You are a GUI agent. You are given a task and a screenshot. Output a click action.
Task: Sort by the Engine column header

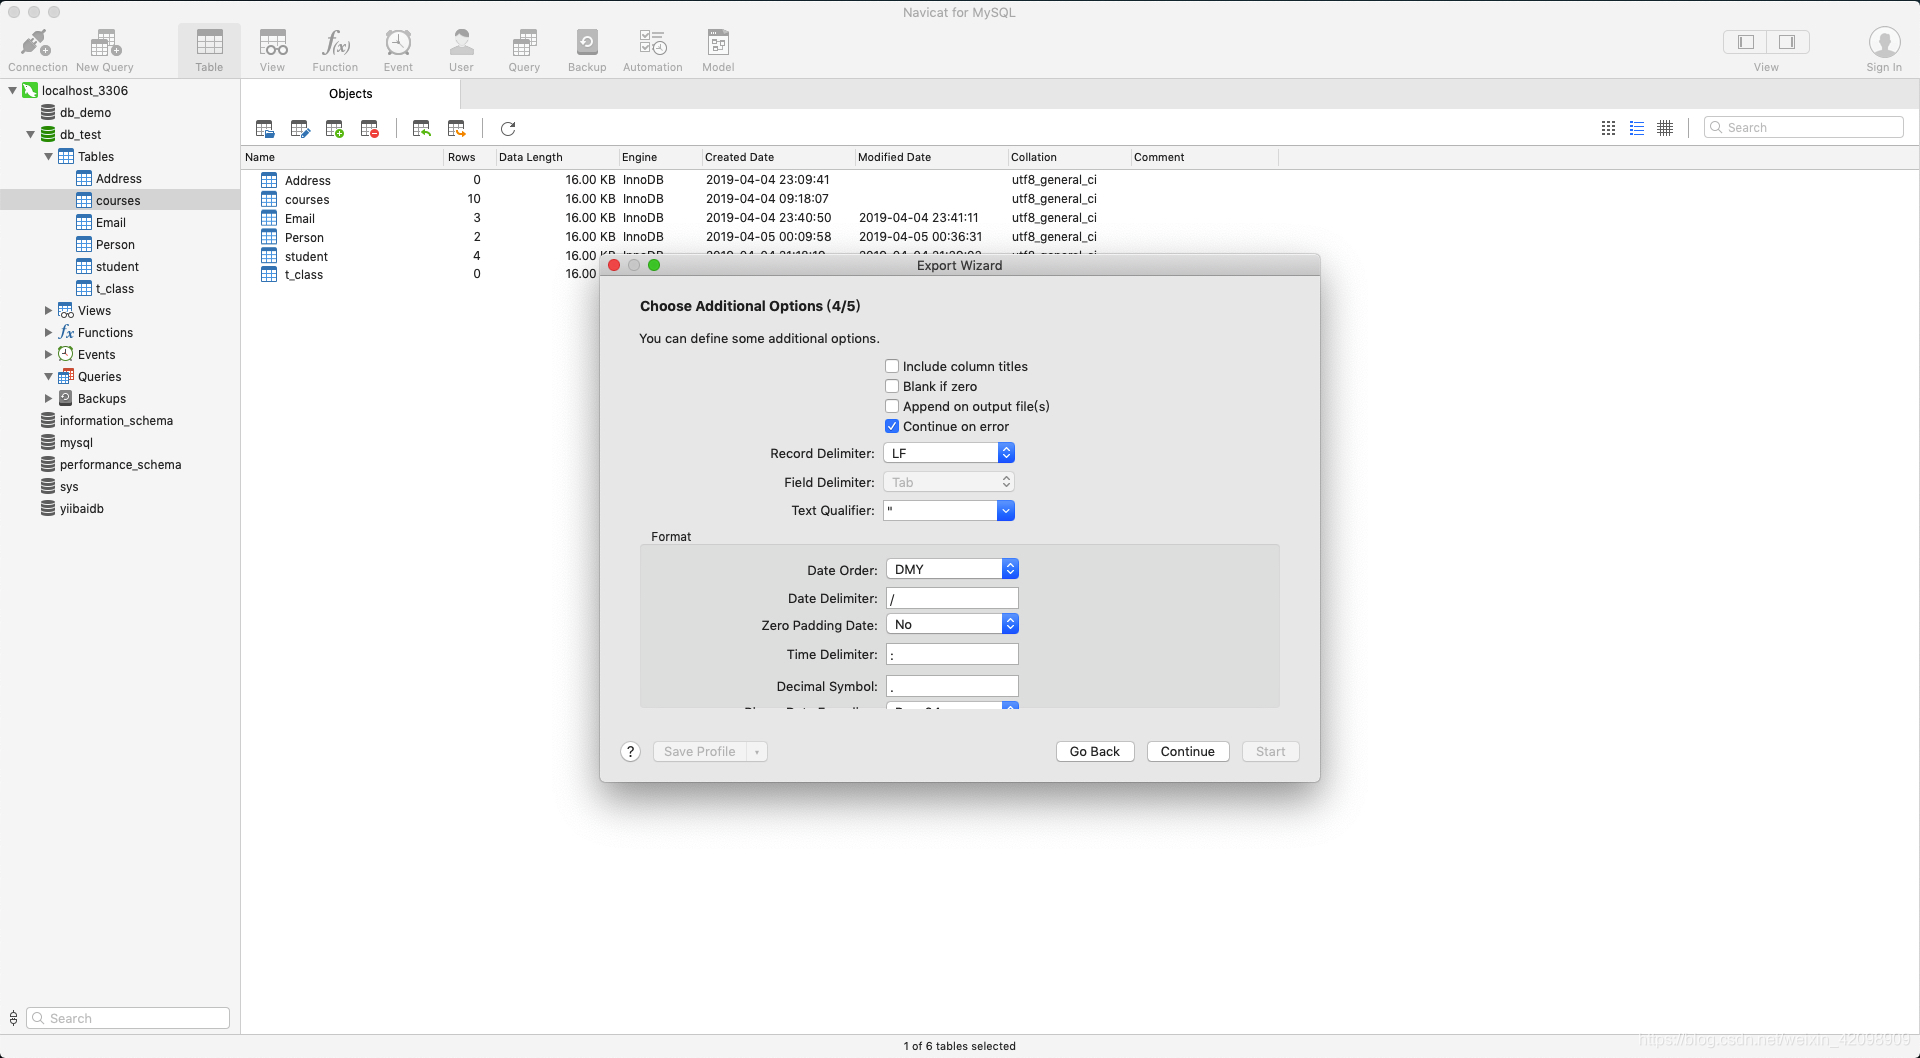[658, 157]
